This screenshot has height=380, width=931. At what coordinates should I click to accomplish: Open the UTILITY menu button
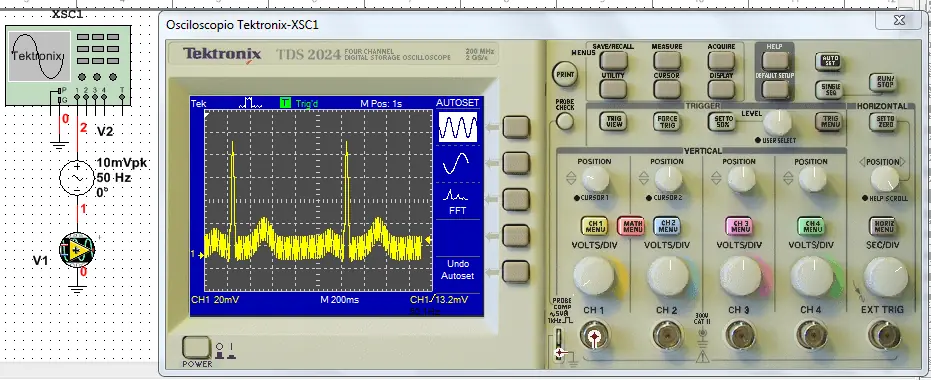point(613,89)
